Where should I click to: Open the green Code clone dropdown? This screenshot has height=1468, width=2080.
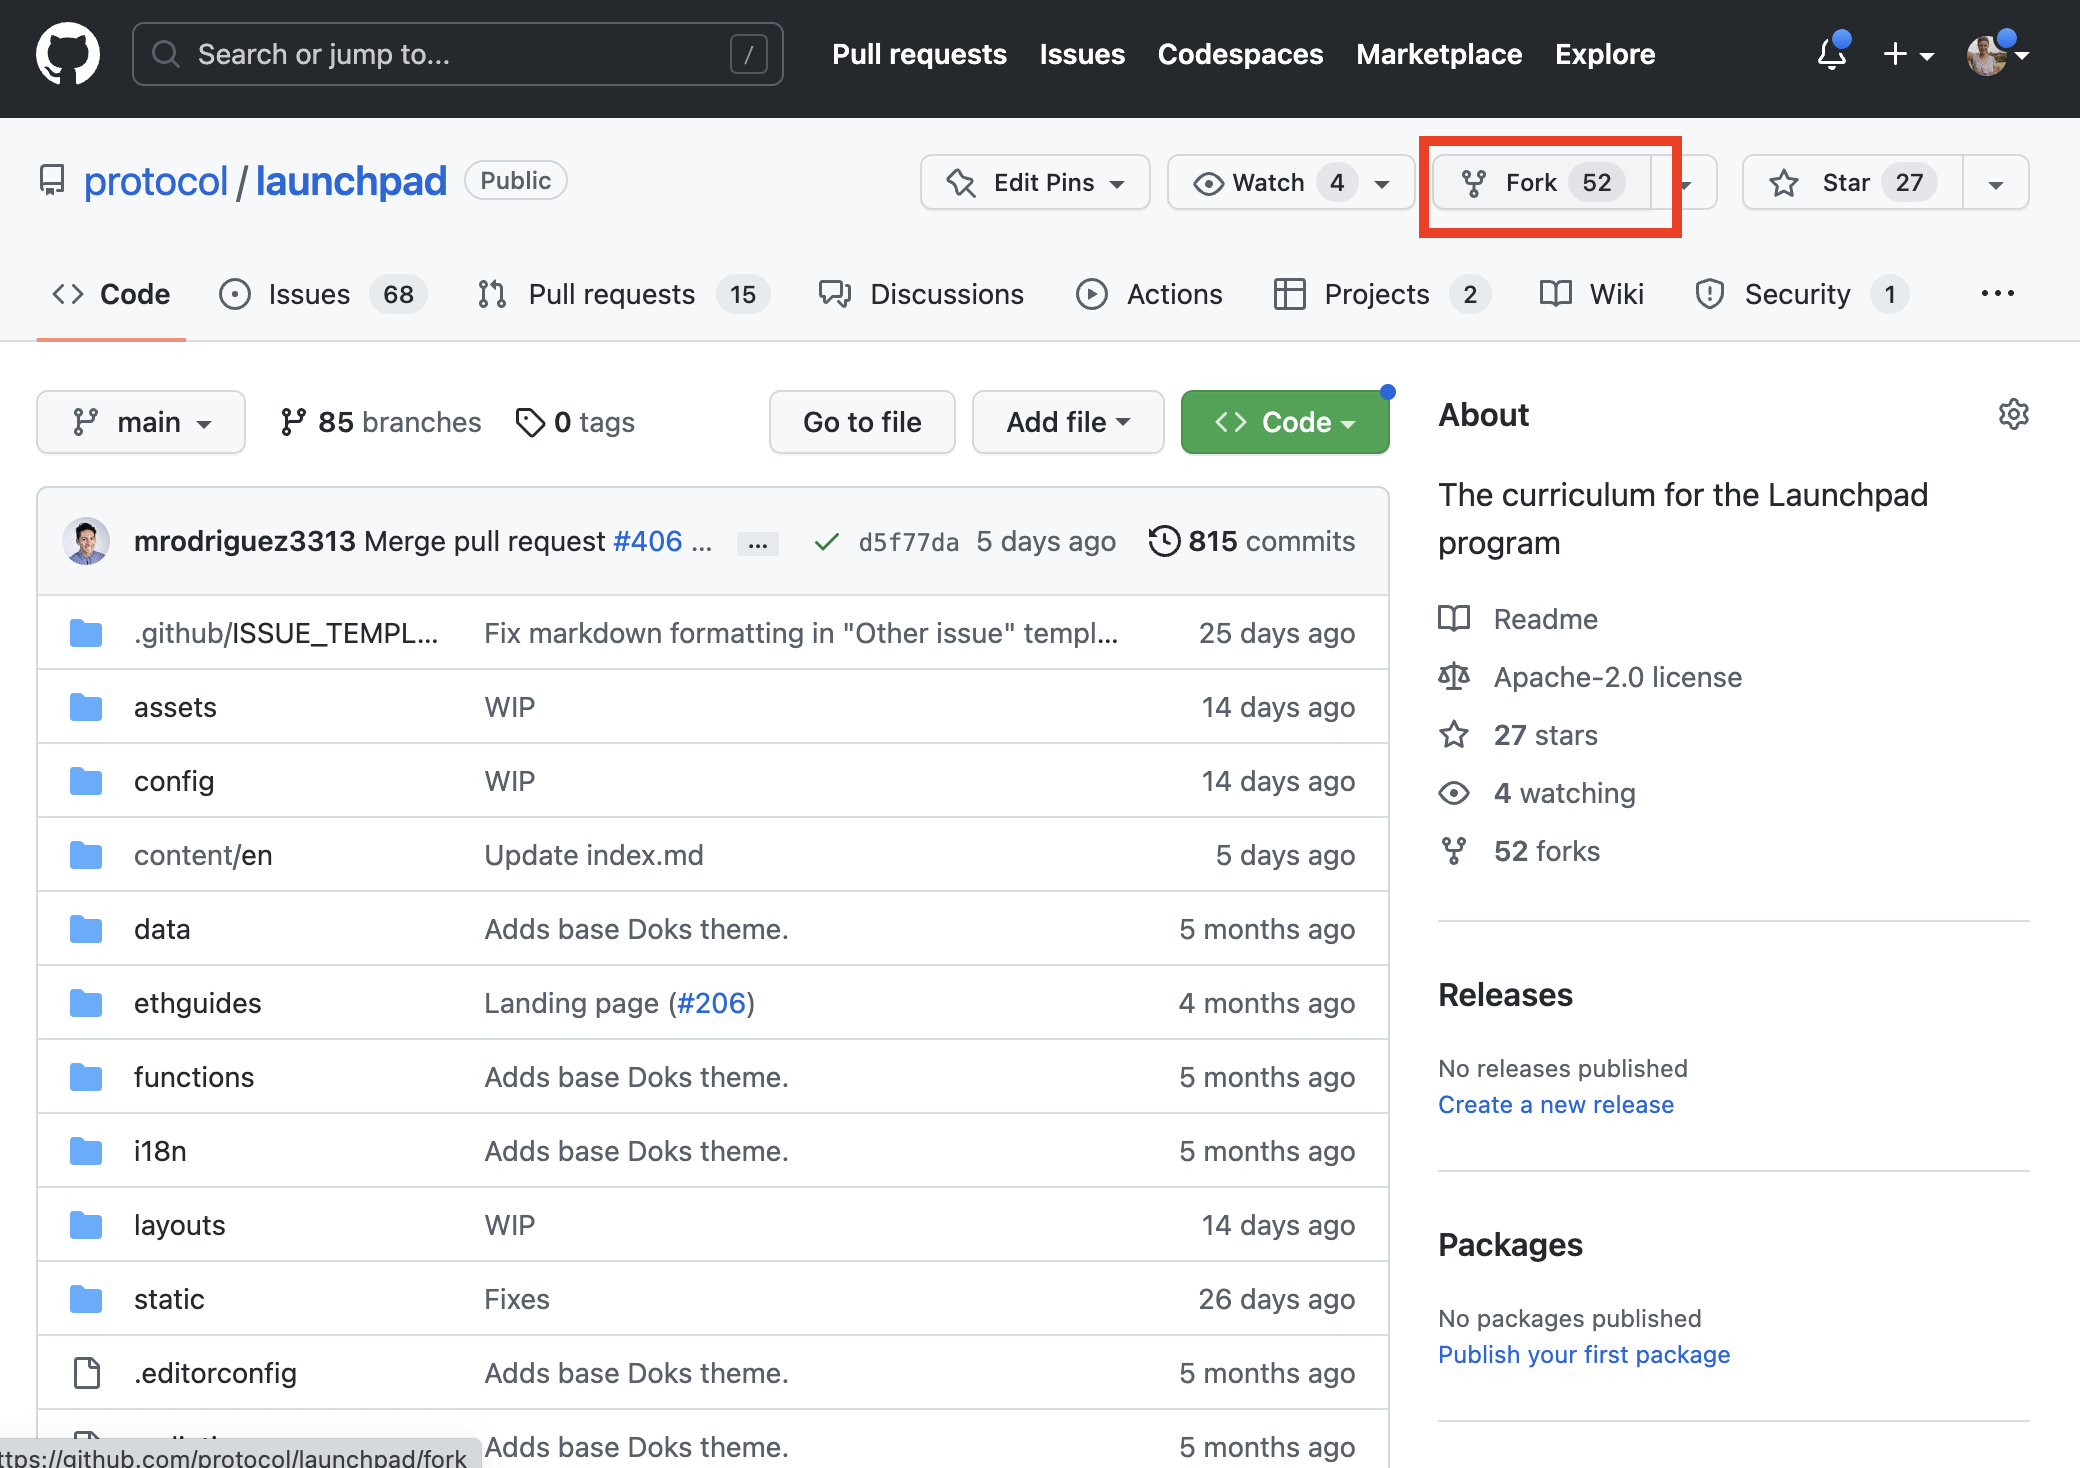click(1285, 422)
